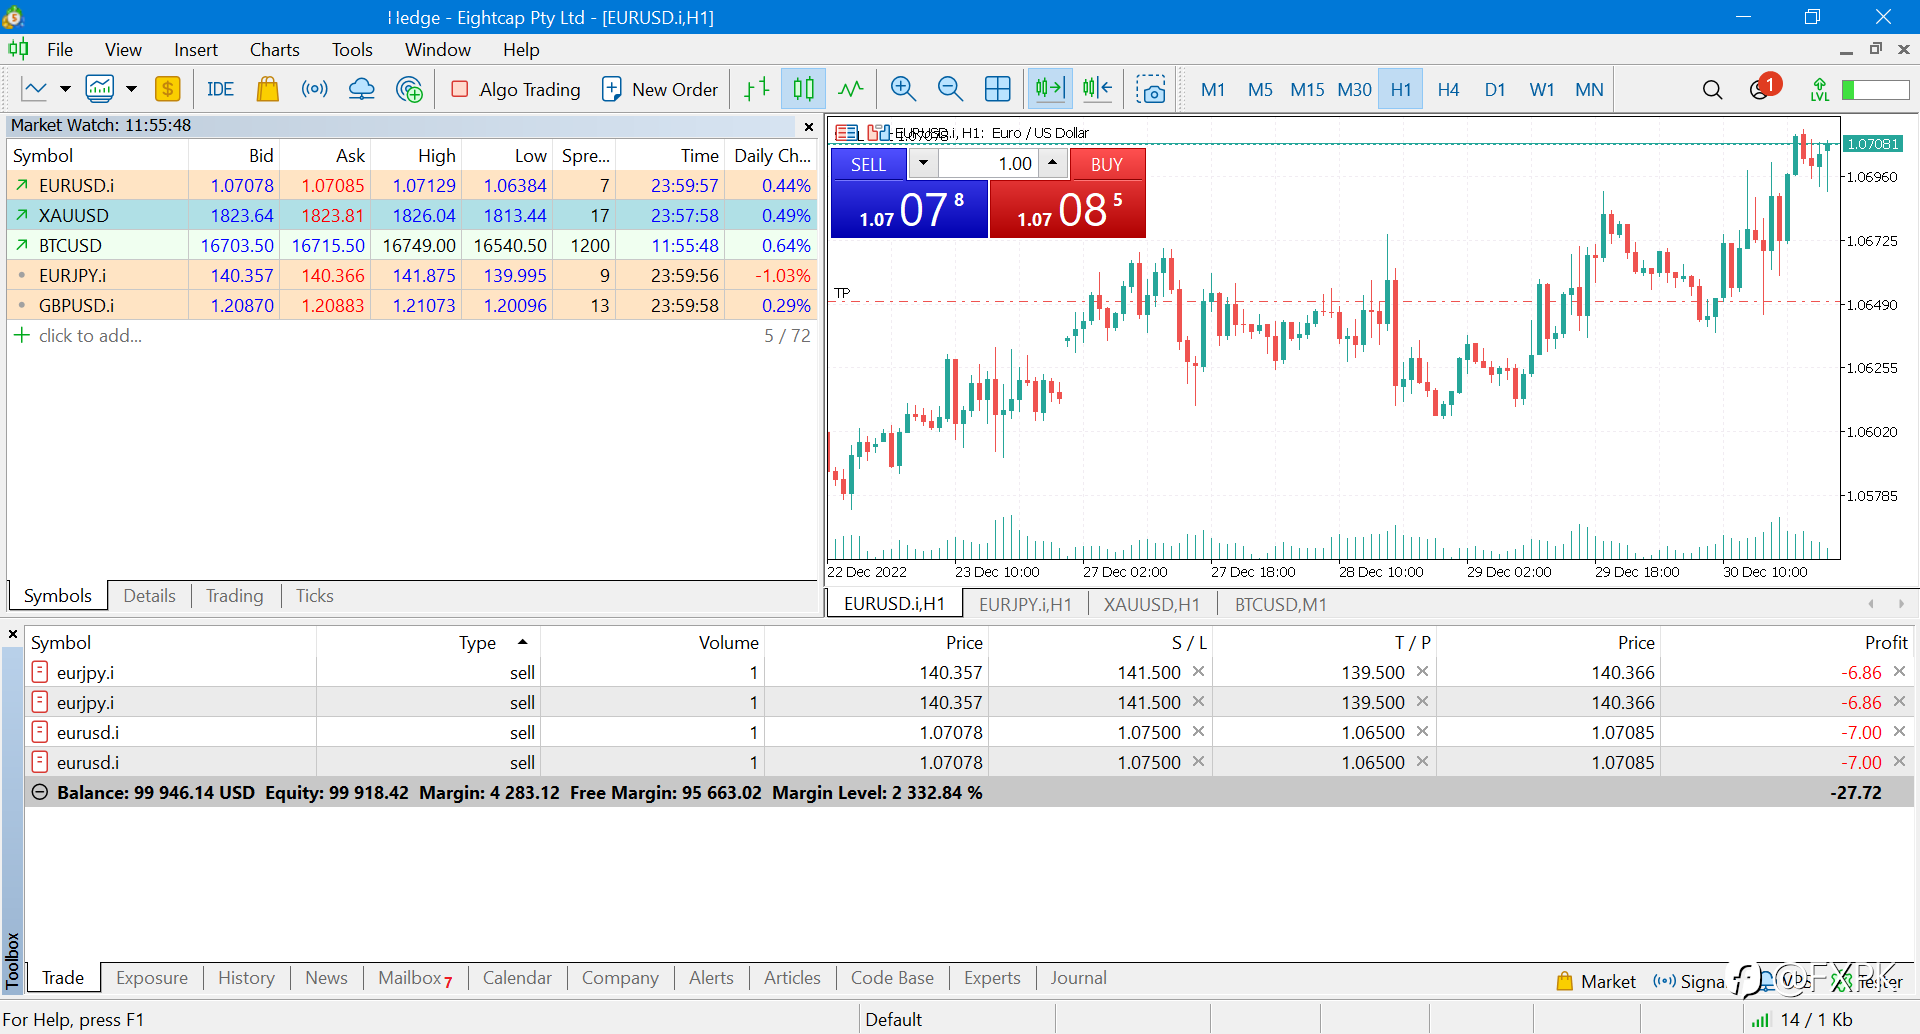Click the volume input field showing 1.00
This screenshot has height=1034, width=1920.
click(x=989, y=163)
